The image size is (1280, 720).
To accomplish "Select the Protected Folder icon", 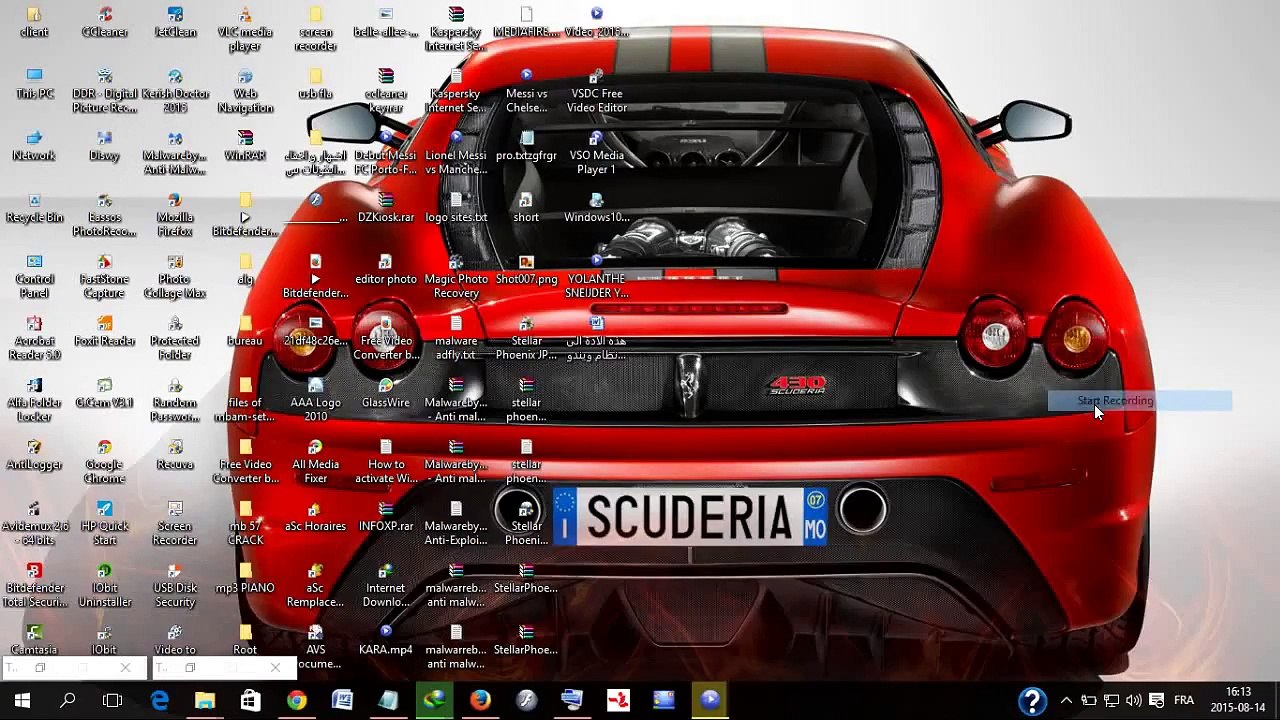I will [x=175, y=340].
